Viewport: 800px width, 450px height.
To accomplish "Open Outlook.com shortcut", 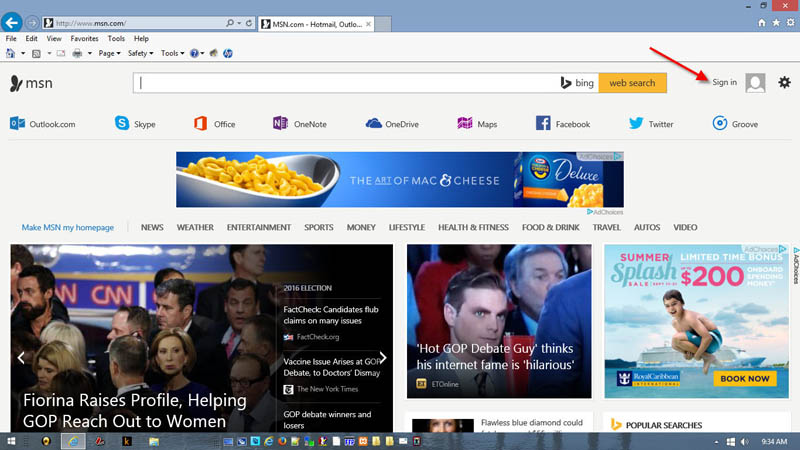I will click(x=42, y=124).
